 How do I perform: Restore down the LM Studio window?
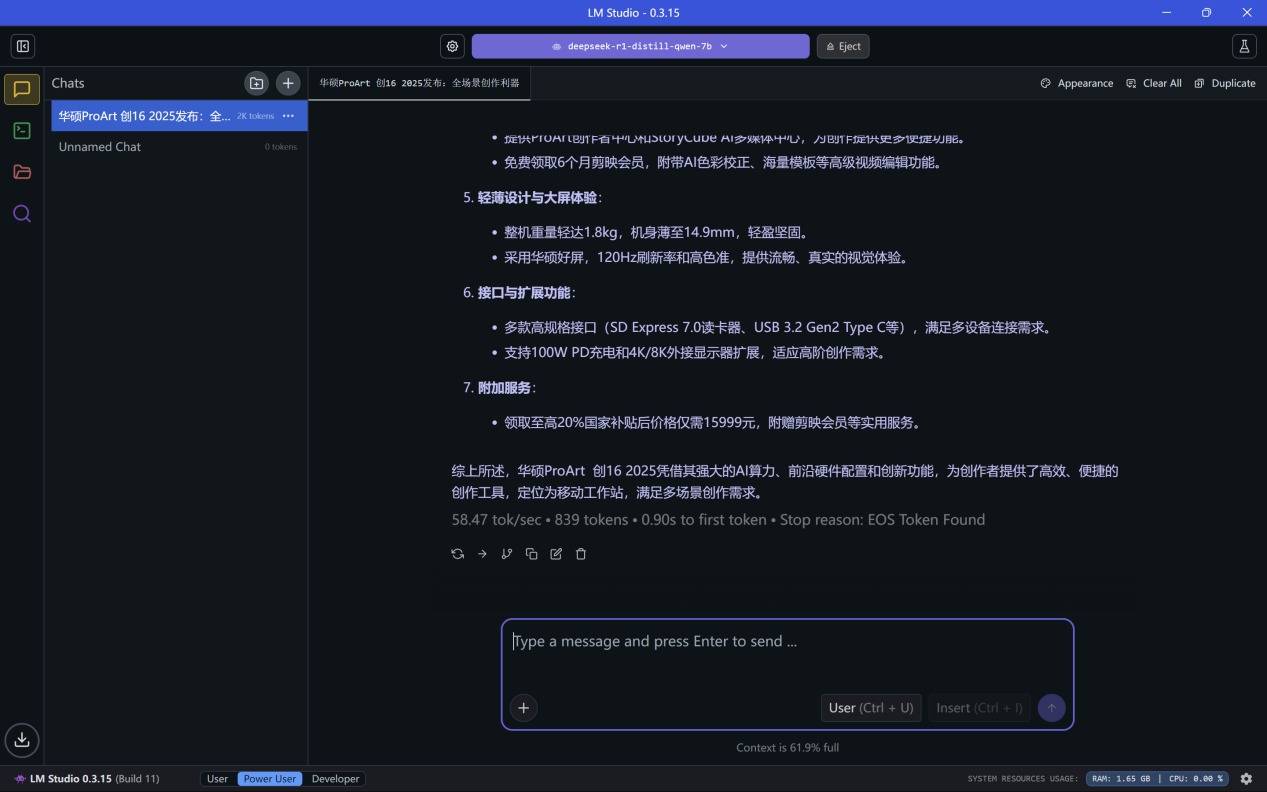click(1207, 12)
